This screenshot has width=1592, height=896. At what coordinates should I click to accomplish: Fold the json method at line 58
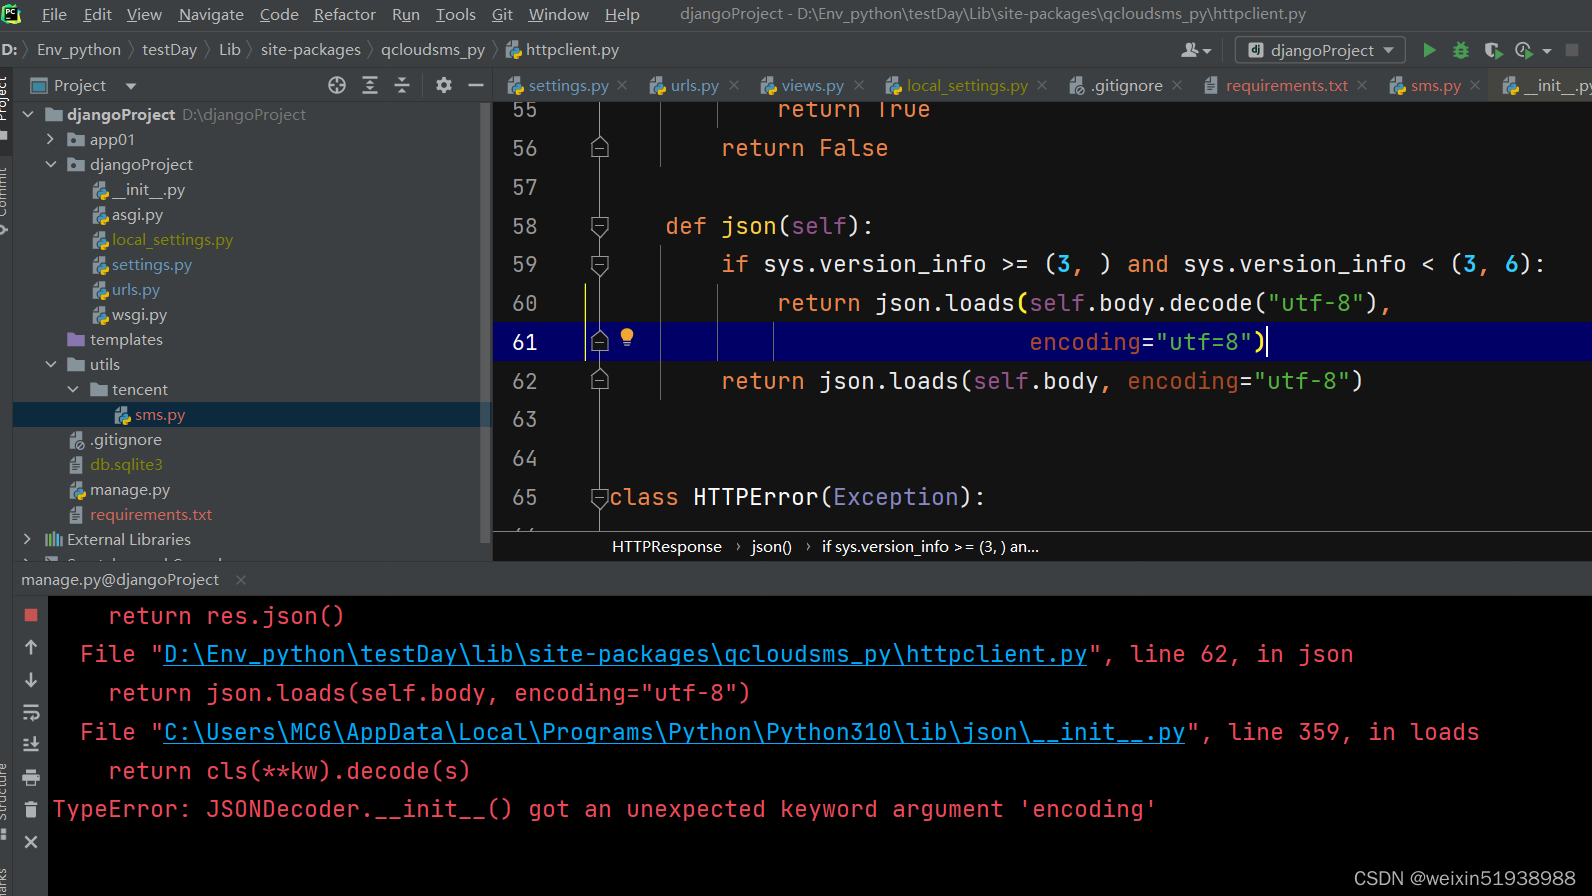click(x=600, y=227)
